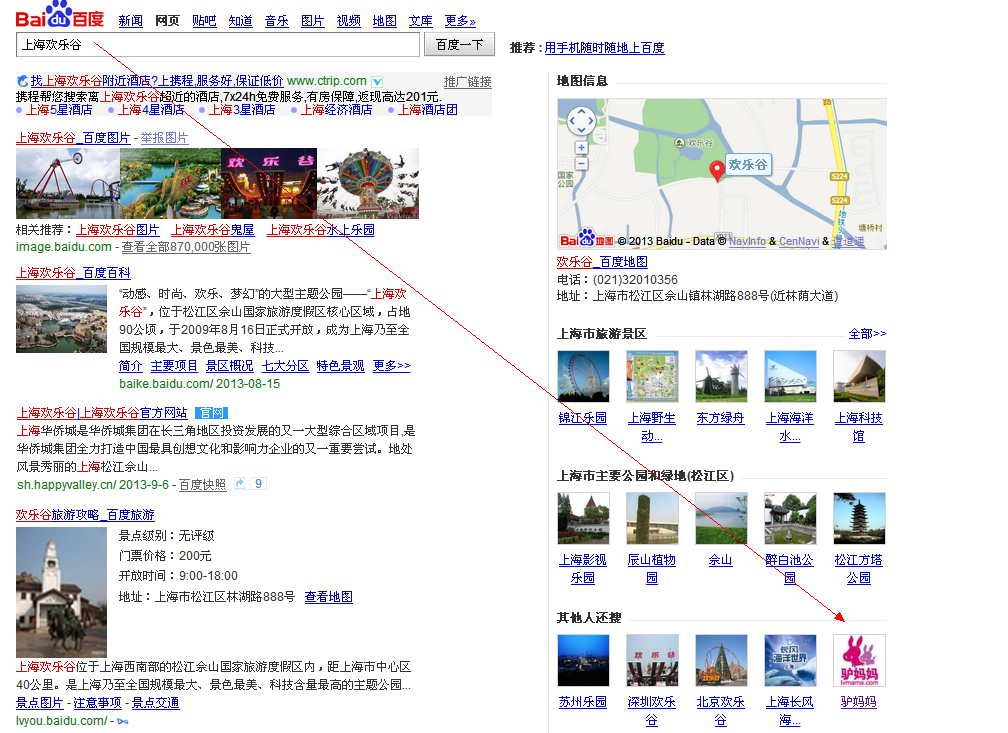Open 上海经济酒店 link
This screenshot has width=1008, height=733.
click(336, 110)
